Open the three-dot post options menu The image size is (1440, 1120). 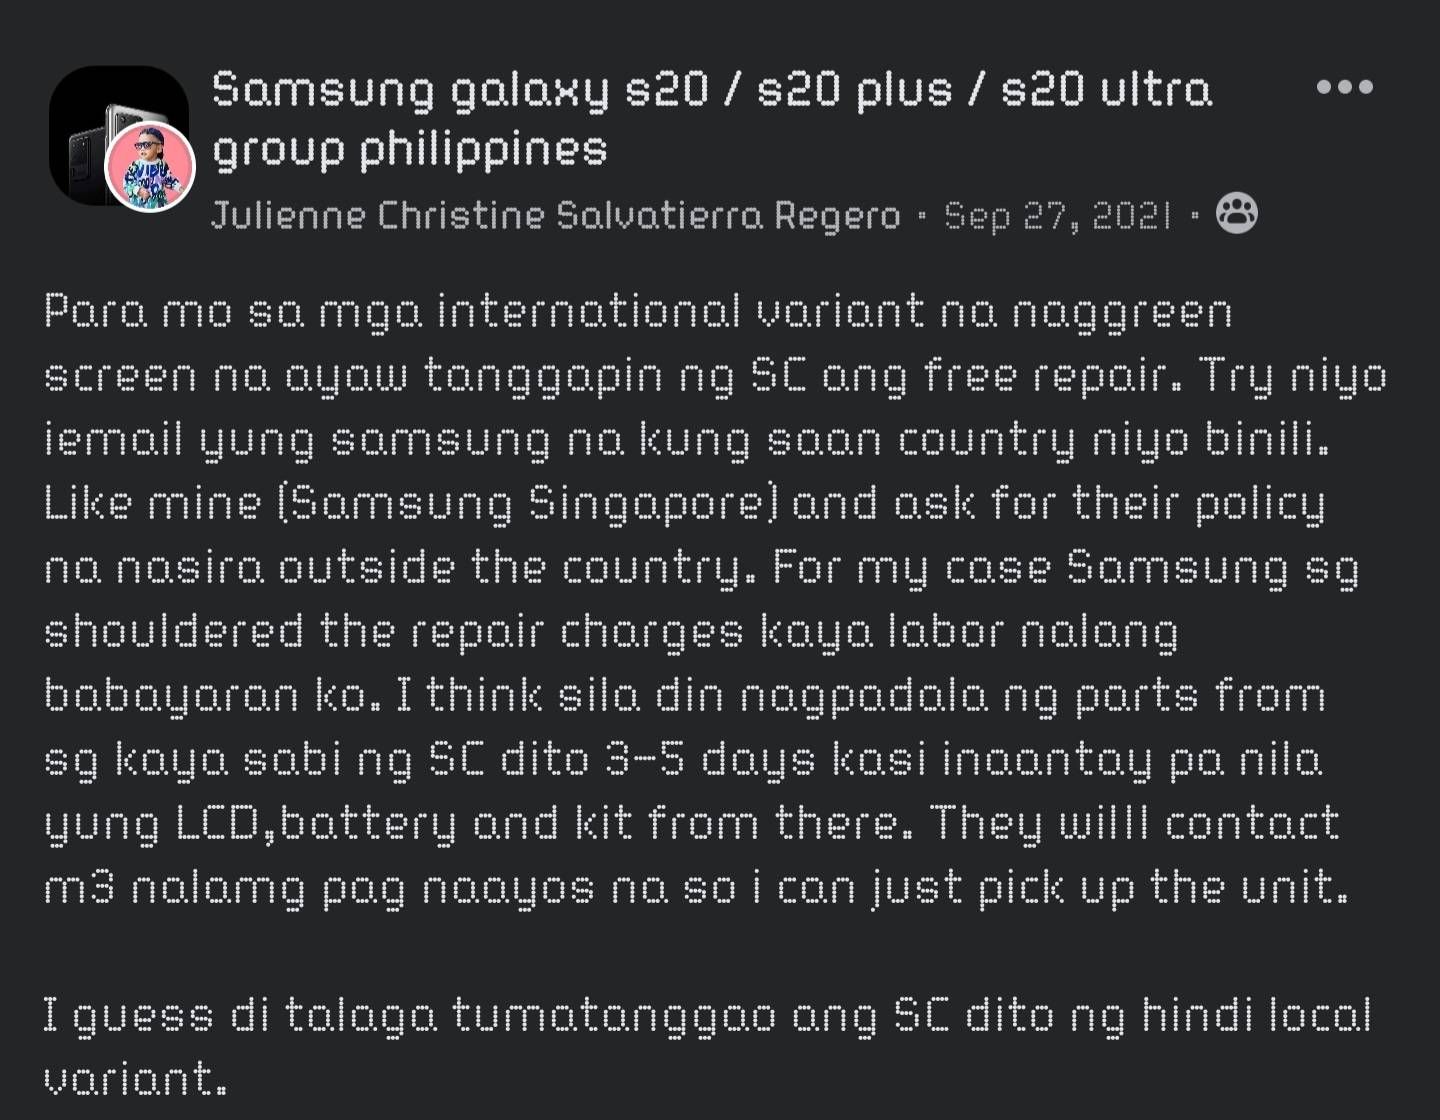[1344, 87]
